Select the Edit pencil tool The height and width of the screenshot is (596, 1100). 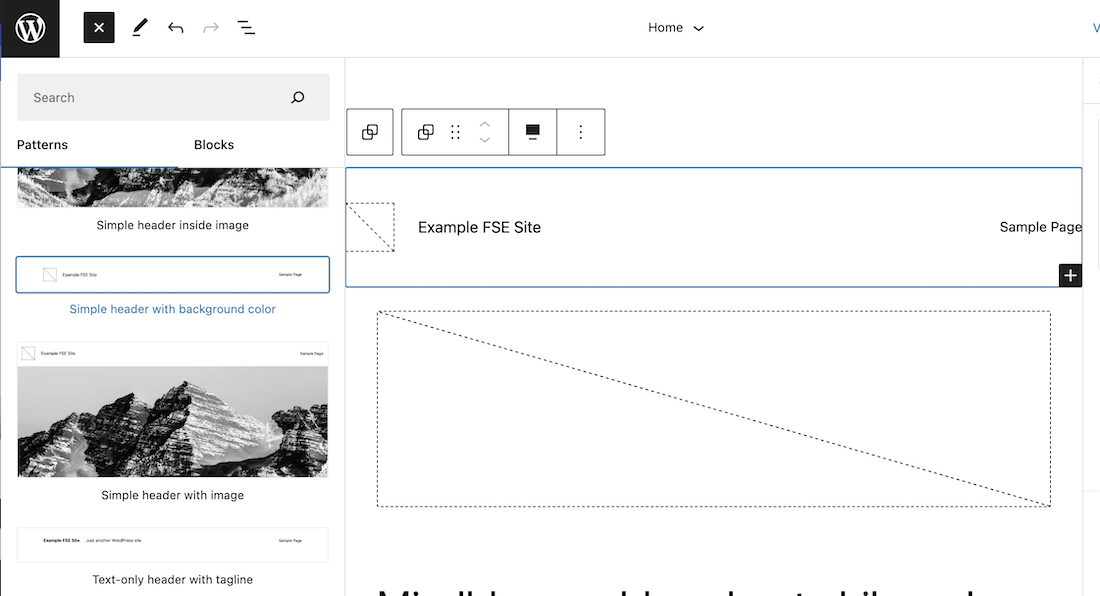point(139,28)
